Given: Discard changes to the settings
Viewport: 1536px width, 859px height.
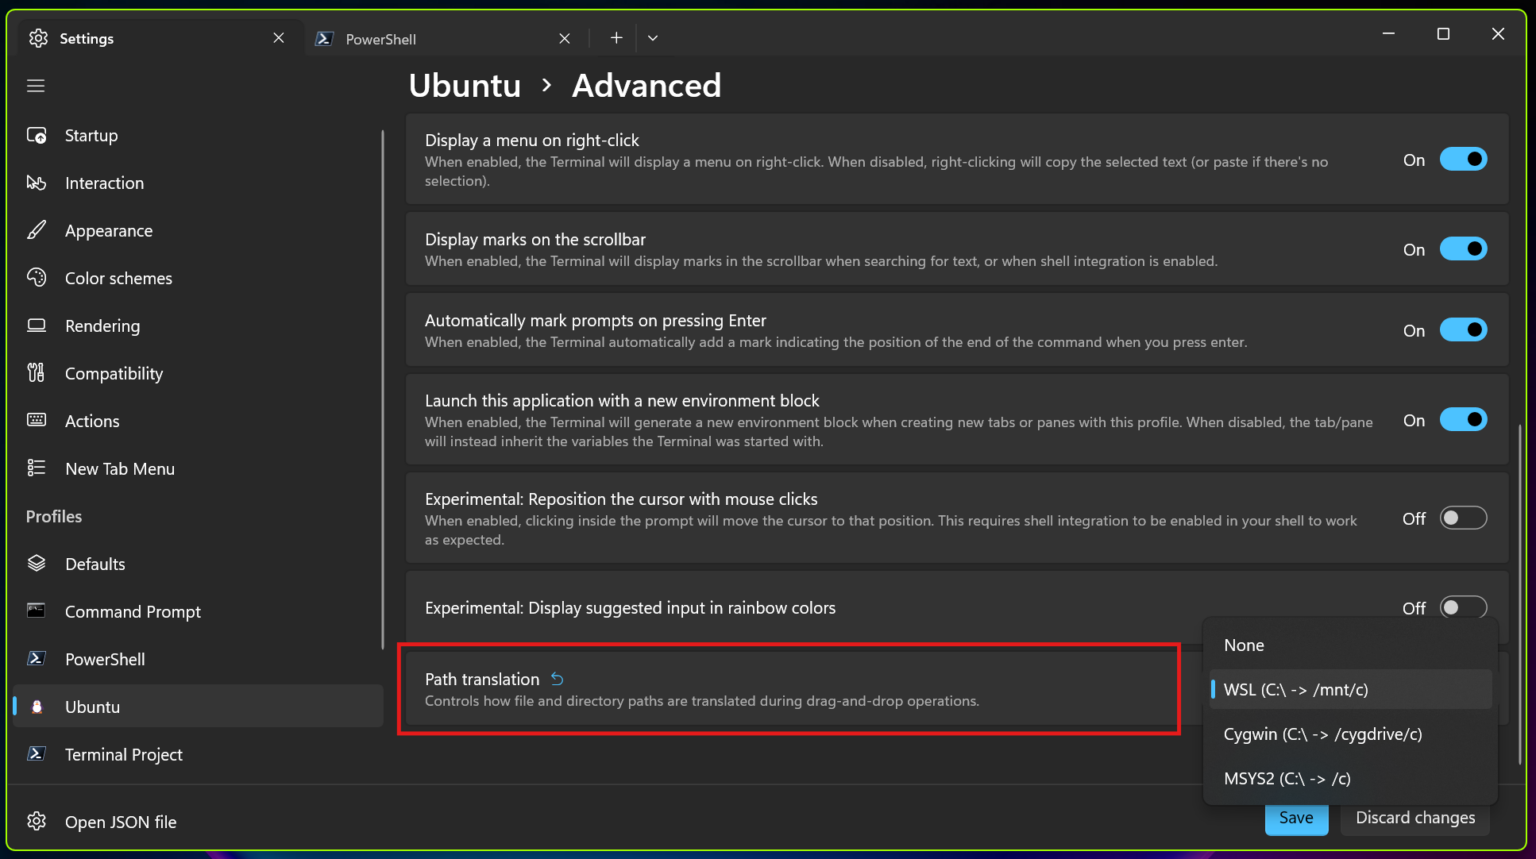Looking at the screenshot, I should point(1414,817).
